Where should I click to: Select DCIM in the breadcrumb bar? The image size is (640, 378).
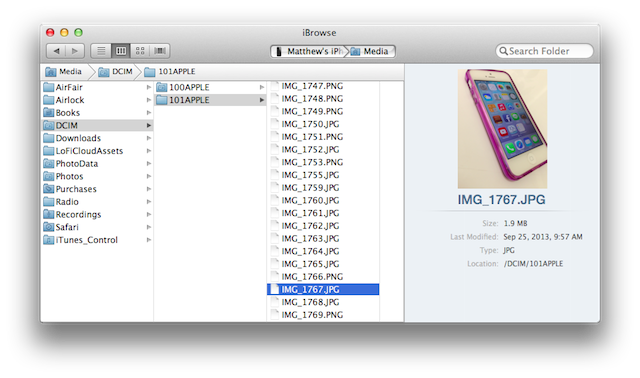116,72
